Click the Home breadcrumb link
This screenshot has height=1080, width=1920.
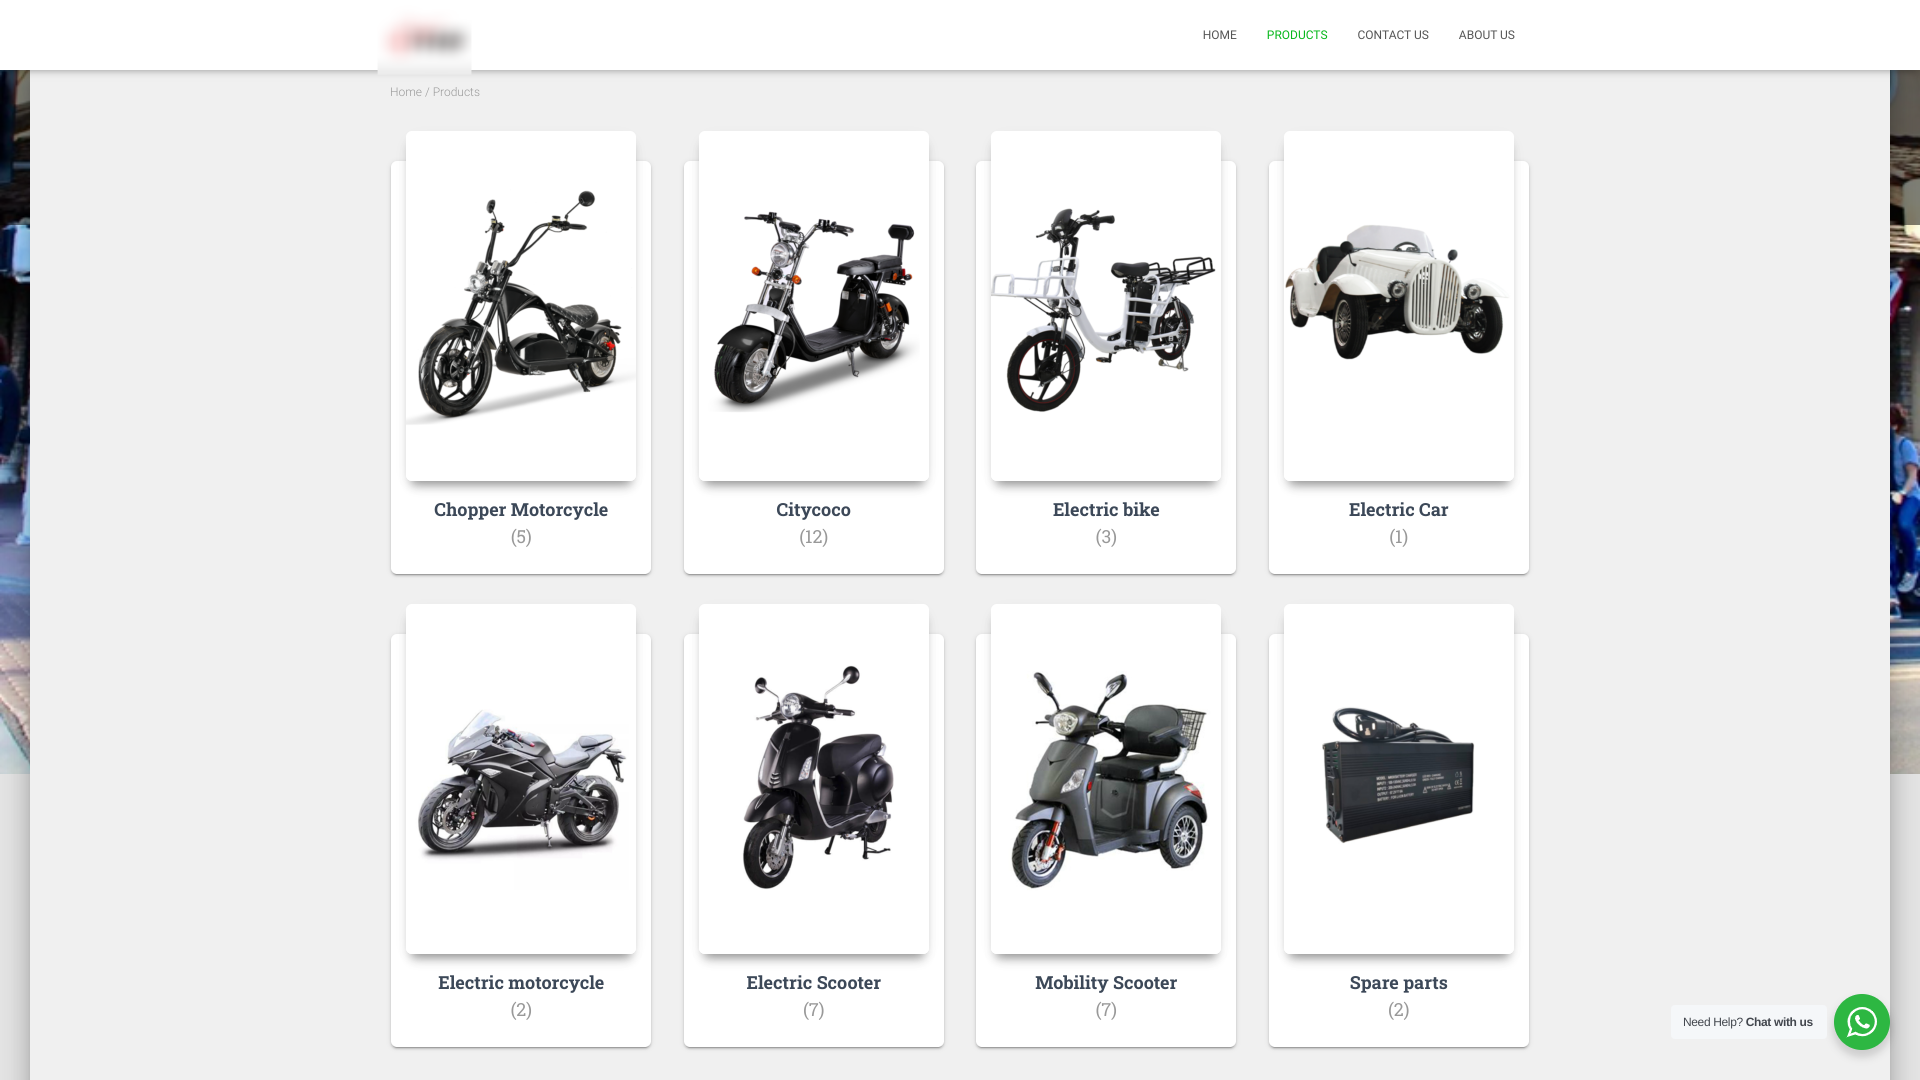(405, 92)
